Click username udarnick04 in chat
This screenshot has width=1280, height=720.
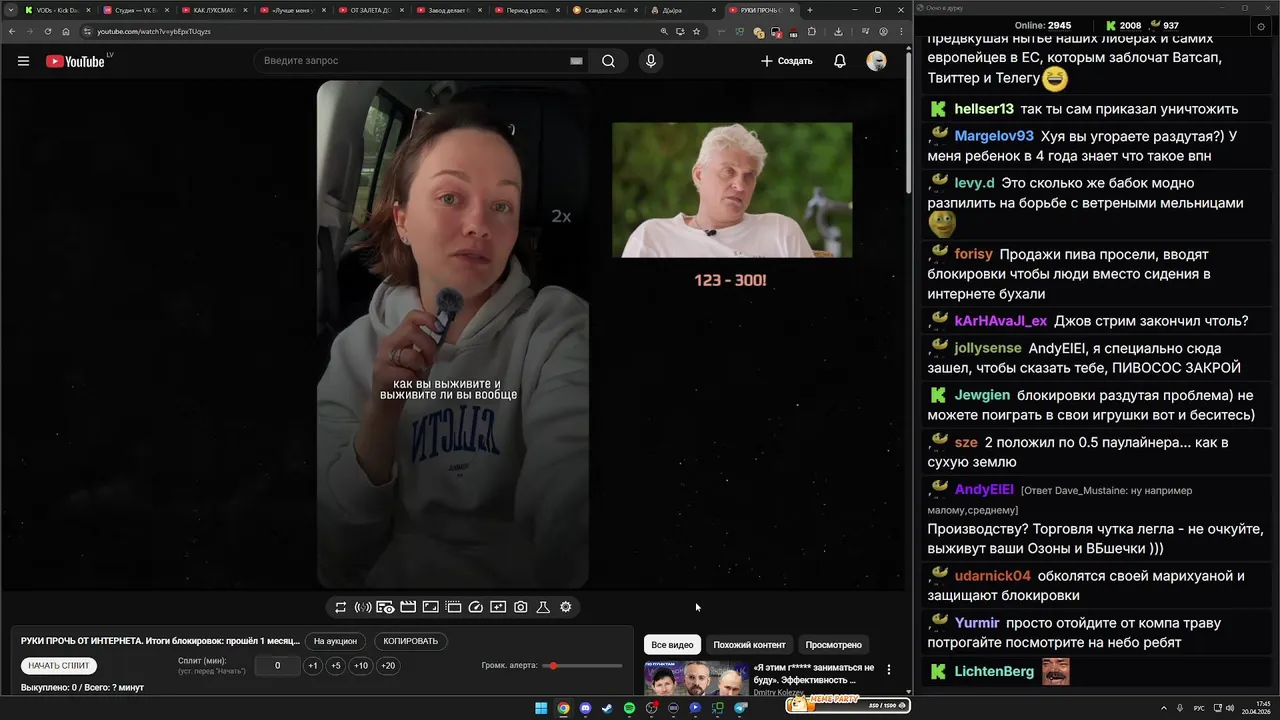coord(992,576)
